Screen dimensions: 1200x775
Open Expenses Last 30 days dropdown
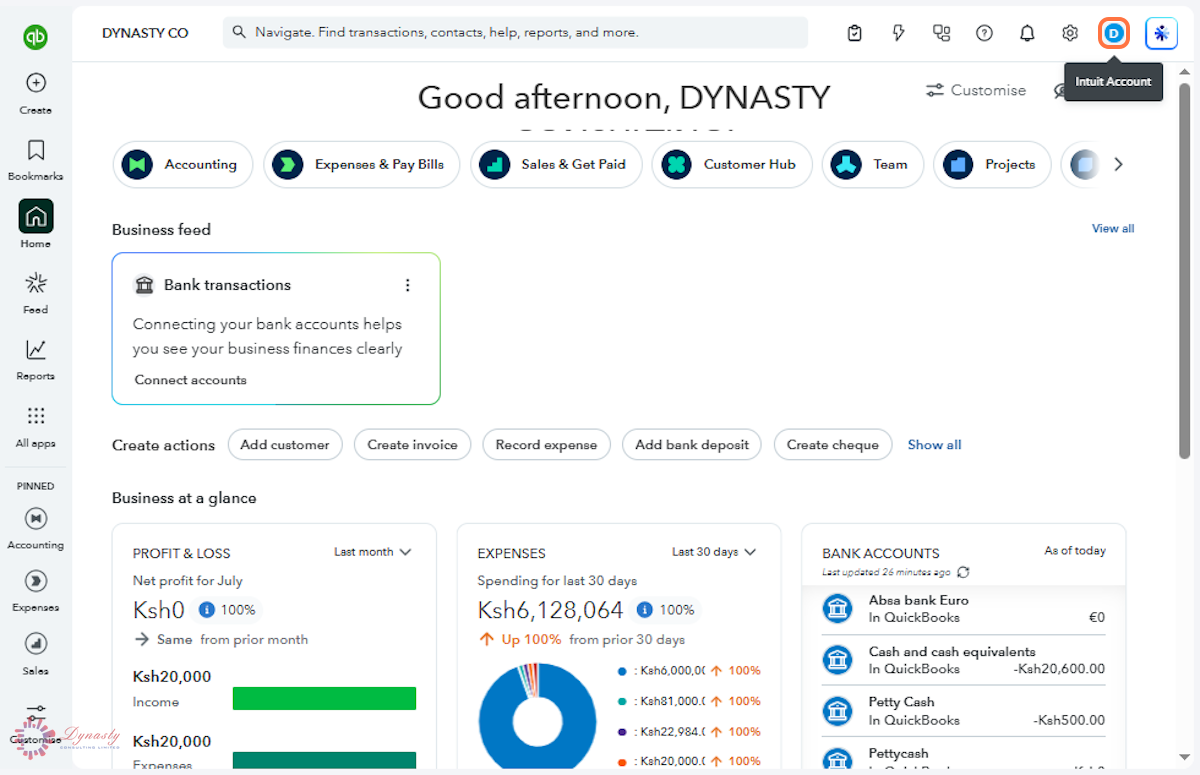click(714, 552)
